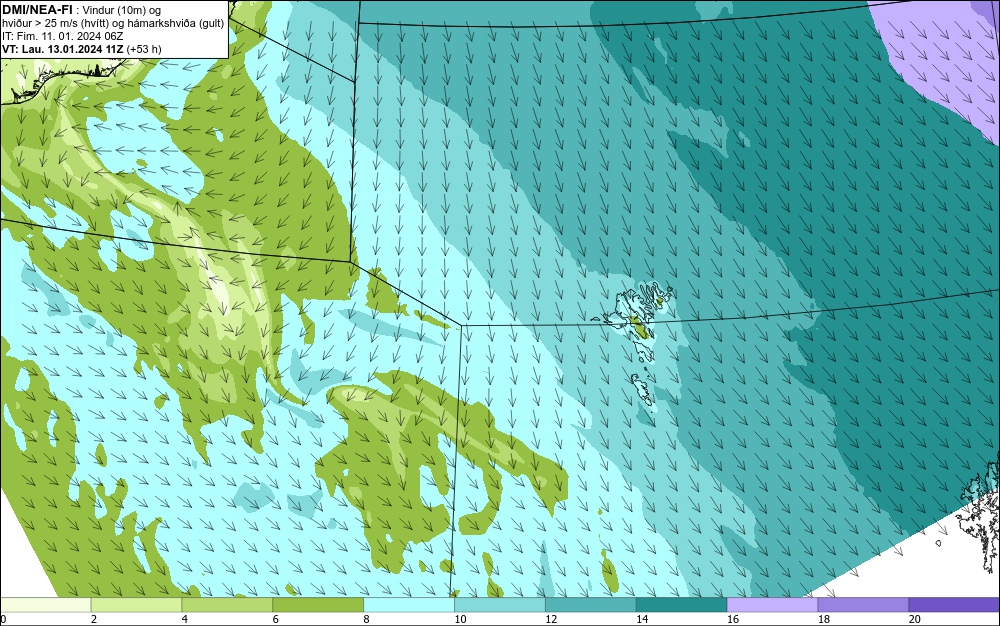This screenshot has width=1000, height=626.
Task: Click the '18' label under the color scale
Action: [x=823, y=619]
